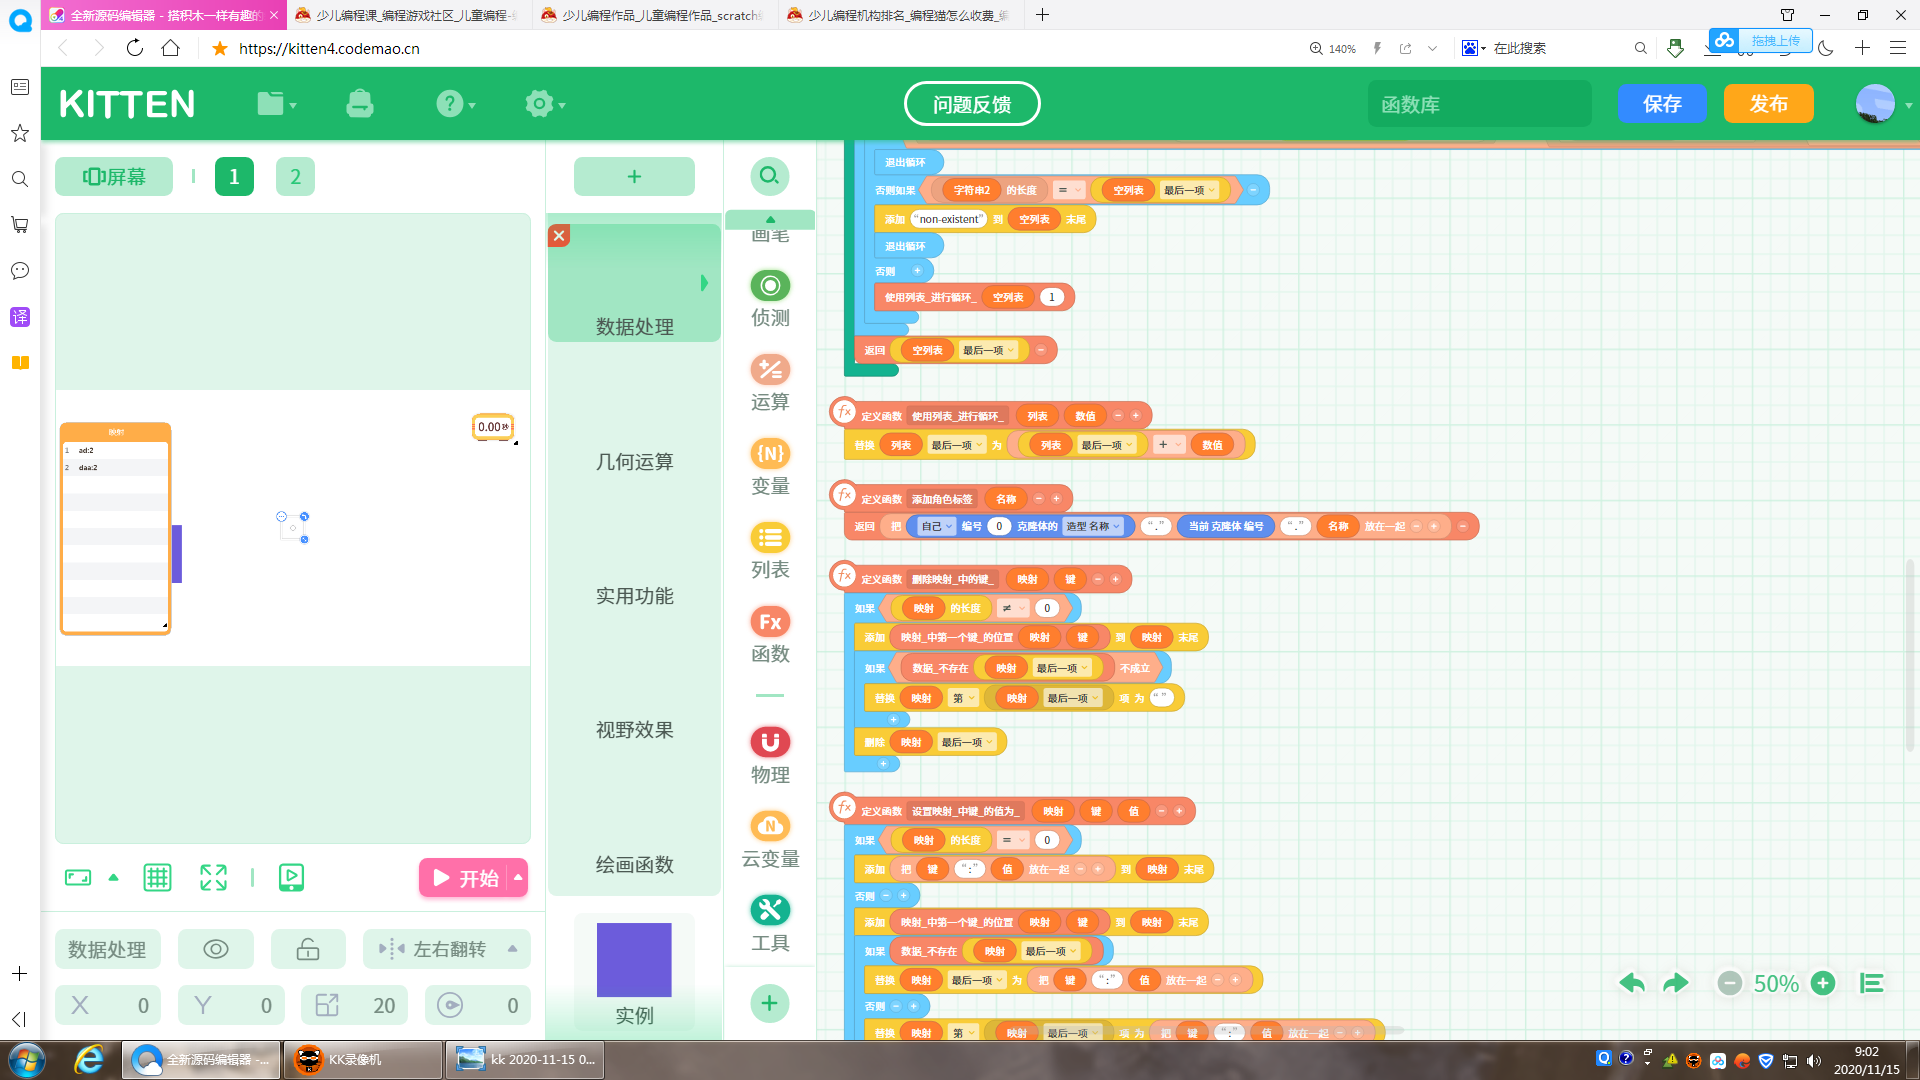Expand the stage size selector arrow
The height and width of the screenshot is (1080, 1920).
pyautogui.click(x=113, y=877)
